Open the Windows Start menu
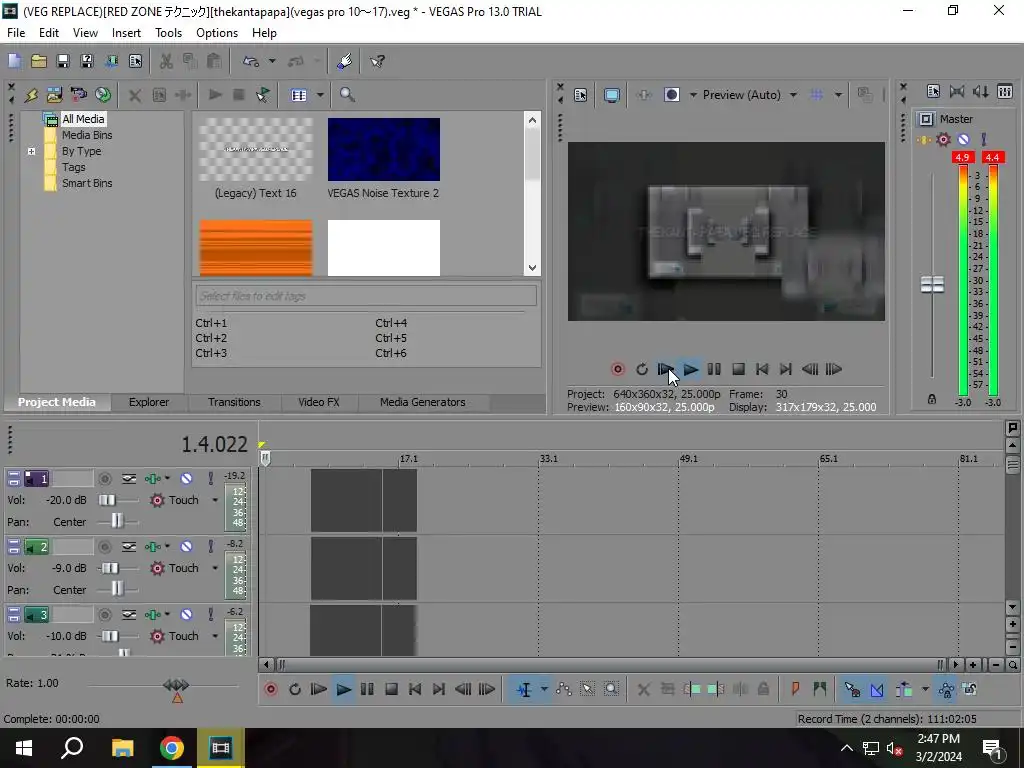This screenshot has height=768, width=1024. 24,748
